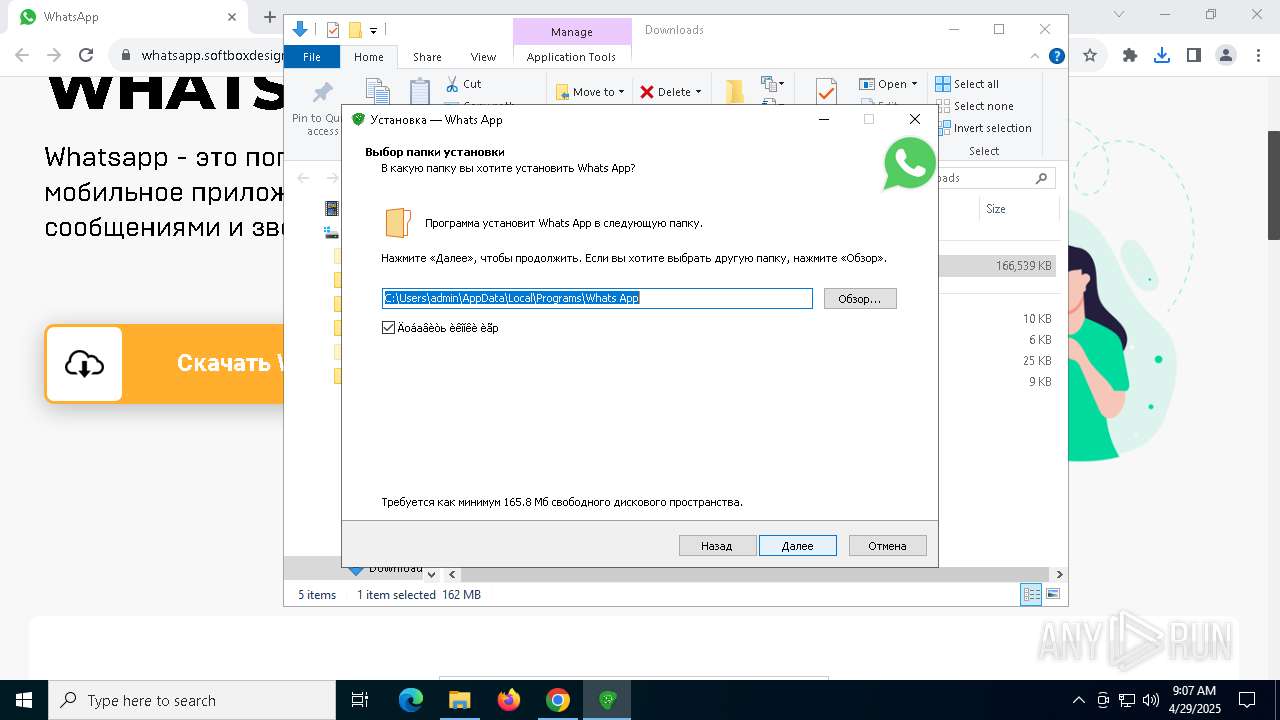Open the Move to dropdown

tap(590, 92)
